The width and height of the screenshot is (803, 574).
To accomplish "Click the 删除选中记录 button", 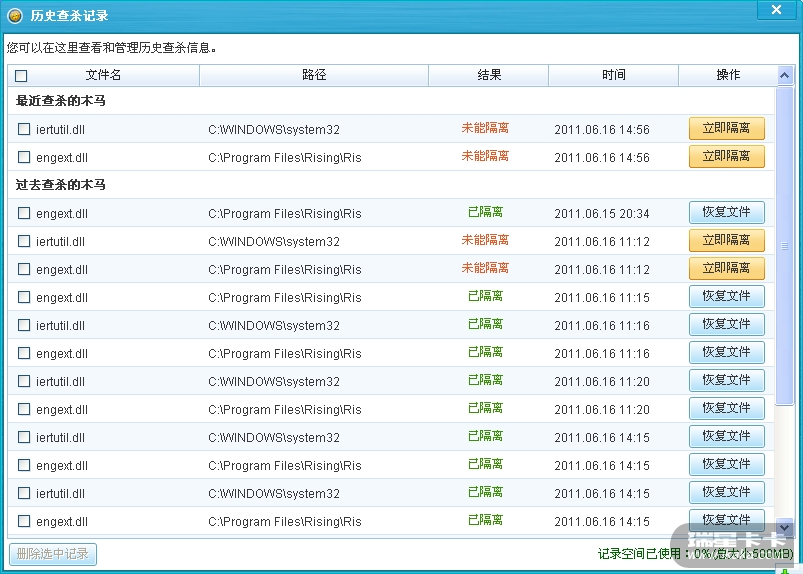I will [x=53, y=554].
